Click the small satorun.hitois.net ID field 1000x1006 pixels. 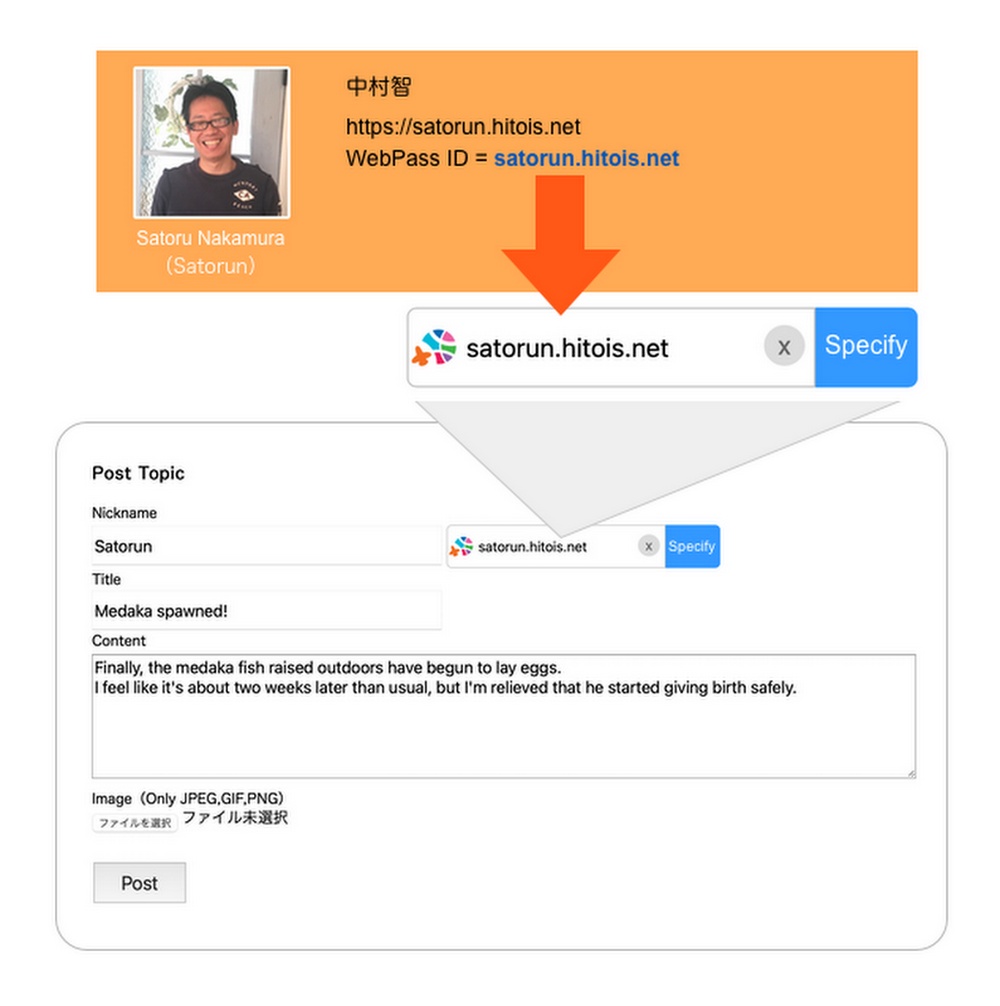[x=555, y=546]
